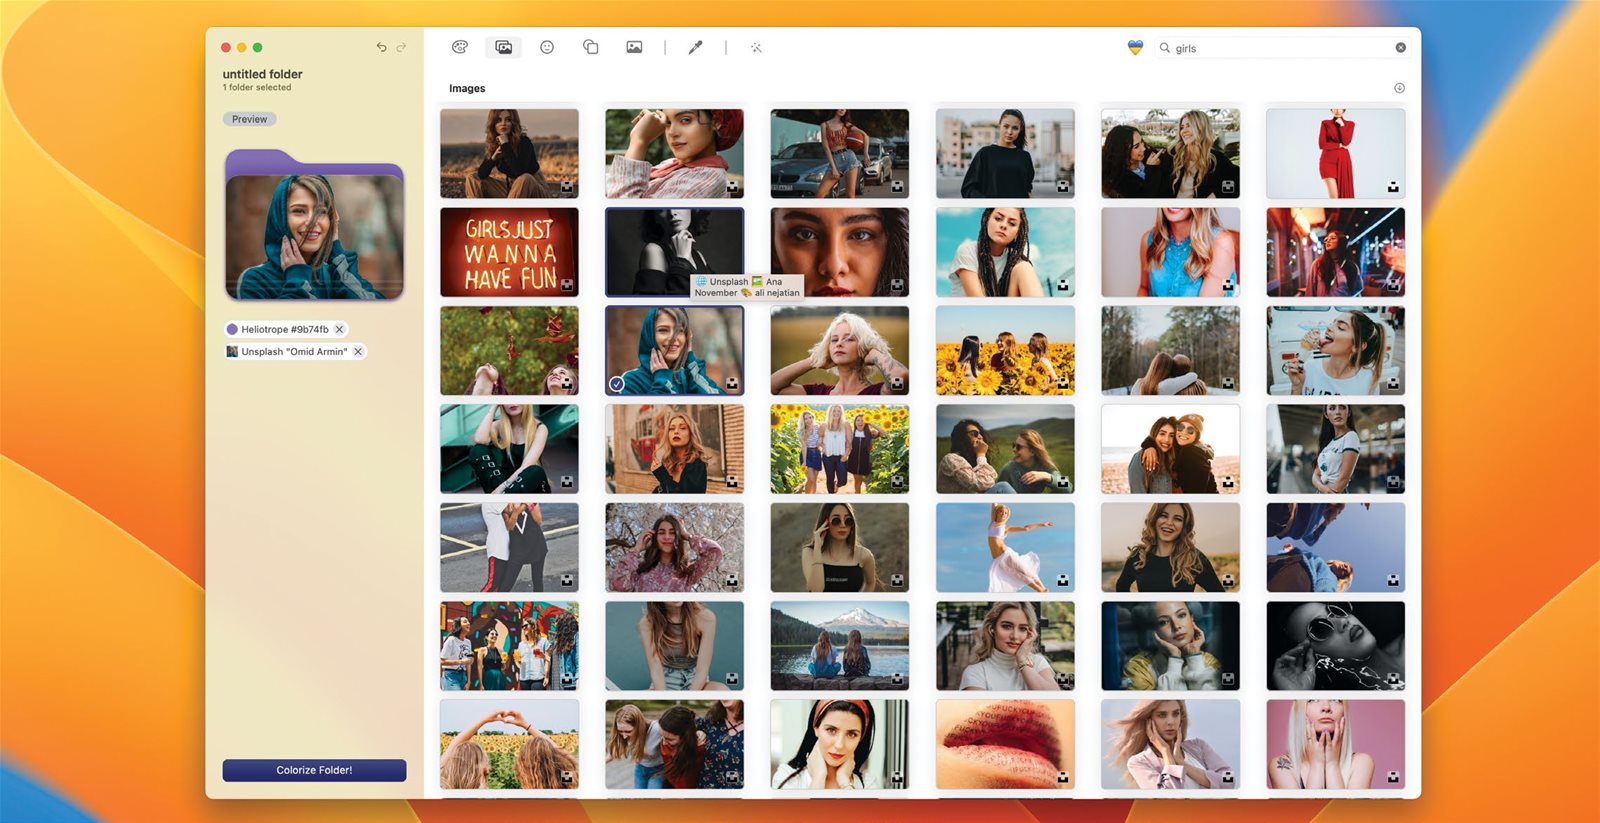
Task: Select the two girls hugging in forest thumbnail
Action: [1170, 350]
